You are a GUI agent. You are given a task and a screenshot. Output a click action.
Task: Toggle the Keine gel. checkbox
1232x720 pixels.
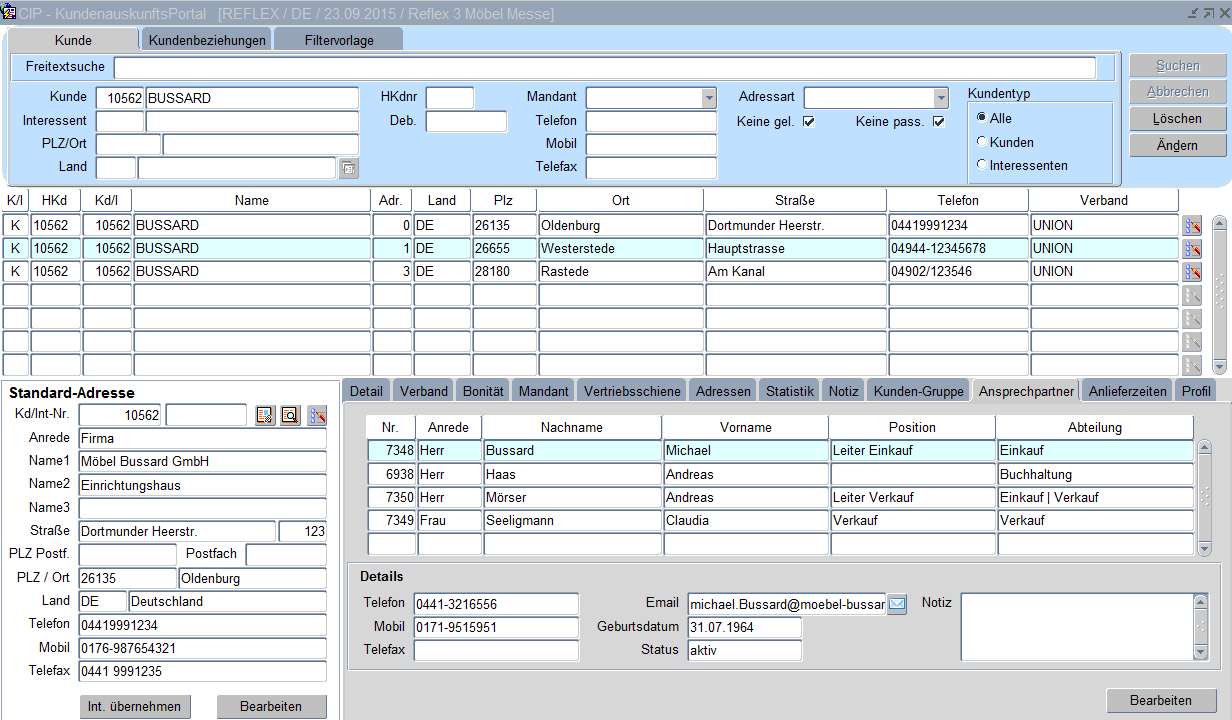click(x=809, y=122)
